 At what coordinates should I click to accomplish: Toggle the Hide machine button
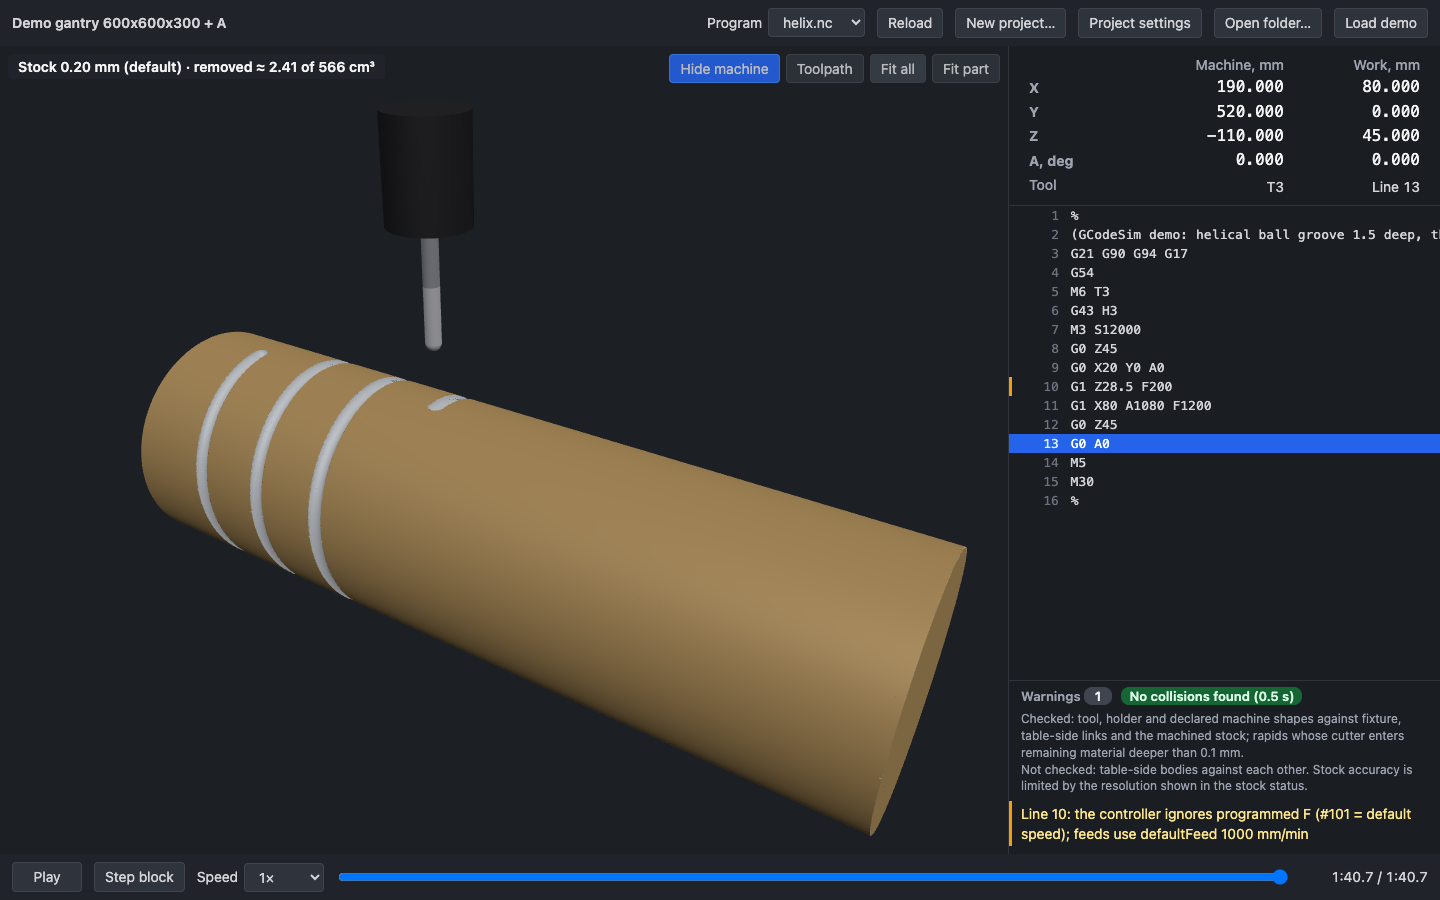pyautogui.click(x=724, y=69)
